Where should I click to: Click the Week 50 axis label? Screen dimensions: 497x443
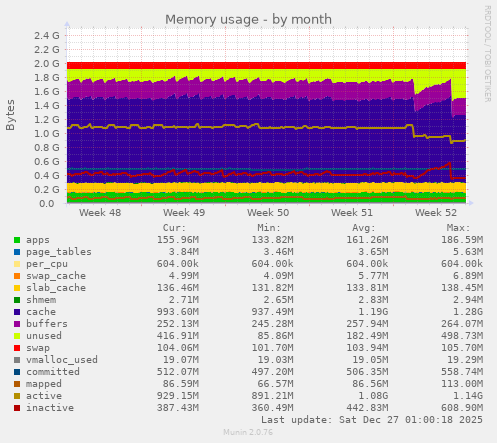click(x=268, y=213)
